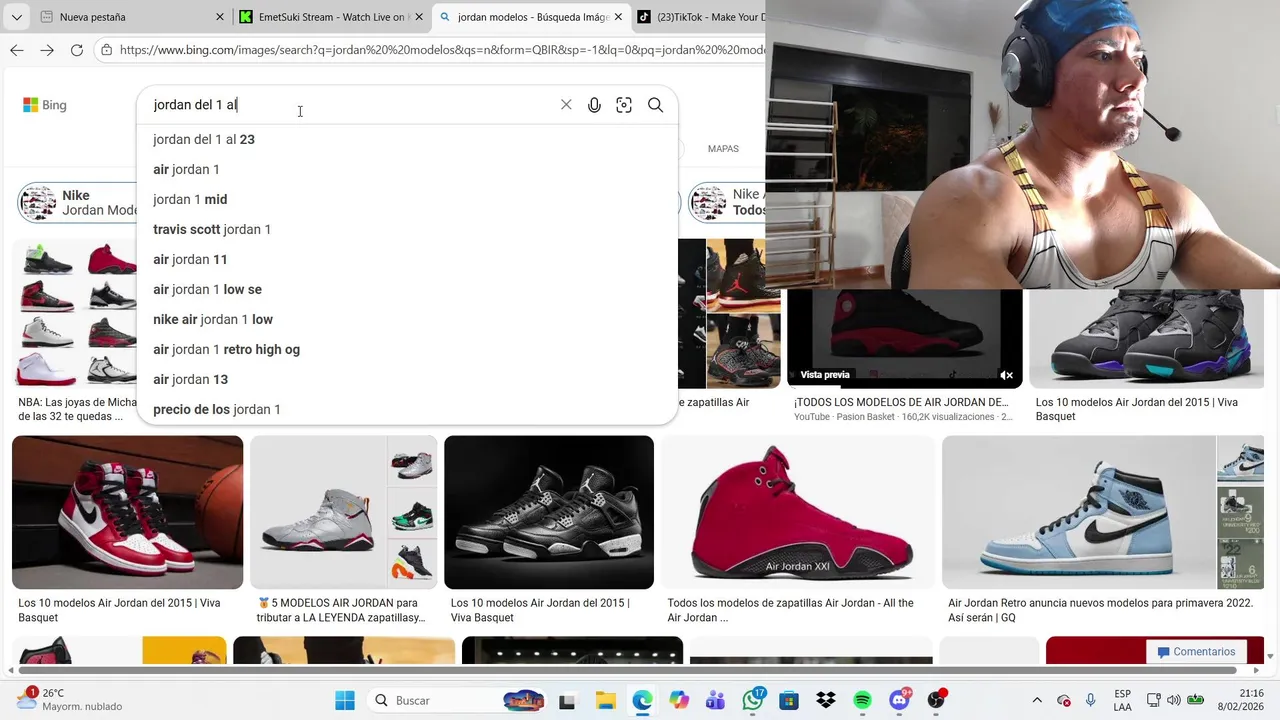Open the red Air Jordan XXI image
The width and height of the screenshot is (1280, 720).
tap(798, 512)
